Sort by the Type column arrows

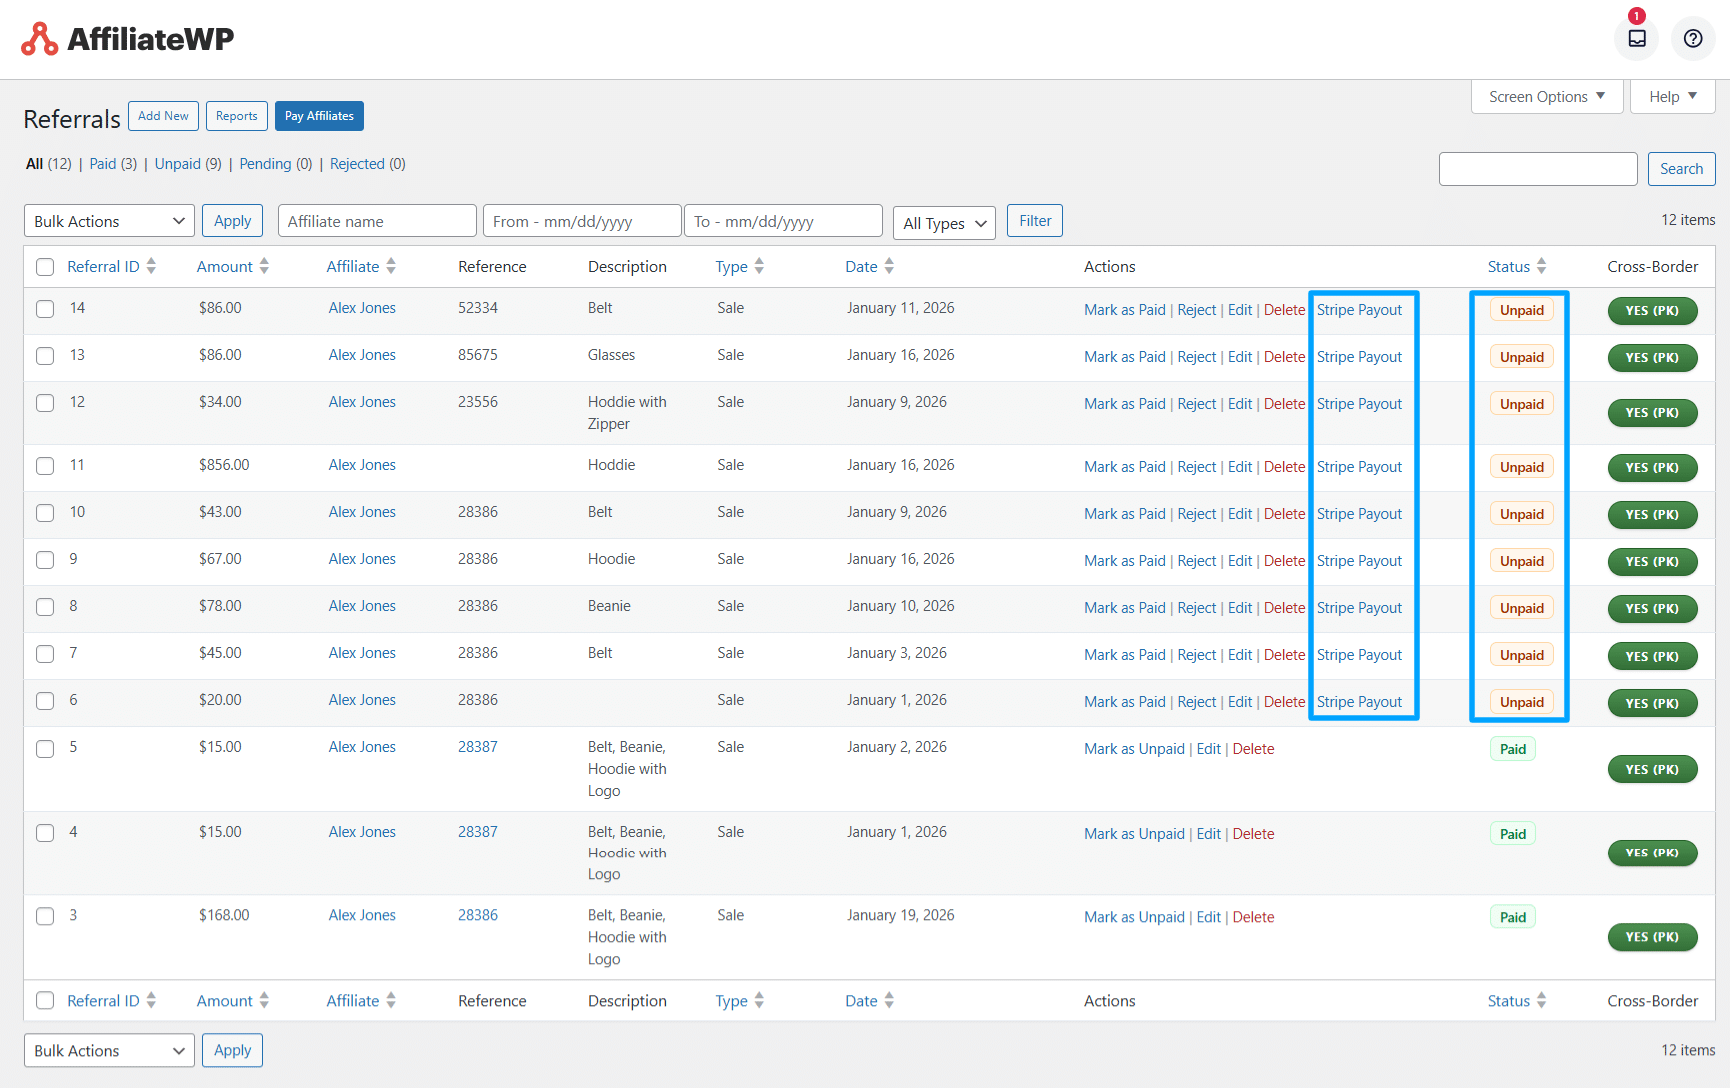click(759, 266)
